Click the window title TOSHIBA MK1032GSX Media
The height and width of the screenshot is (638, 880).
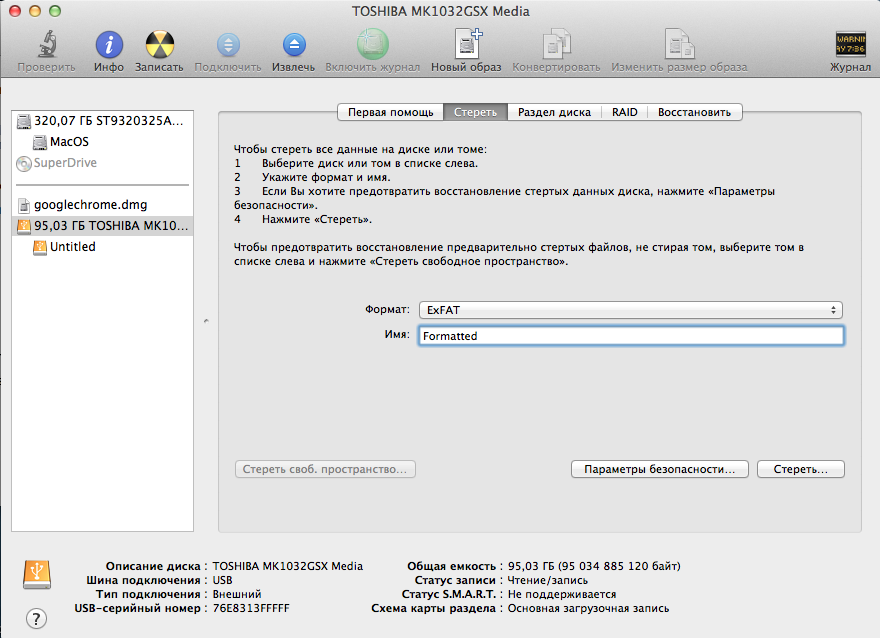[x=441, y=11]
